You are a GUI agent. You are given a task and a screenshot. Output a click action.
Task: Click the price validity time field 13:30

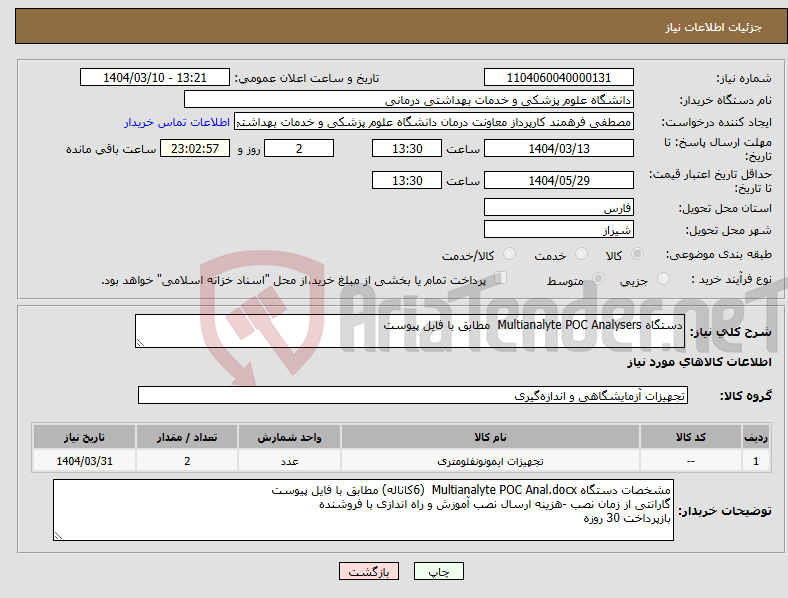coord(407,180)
